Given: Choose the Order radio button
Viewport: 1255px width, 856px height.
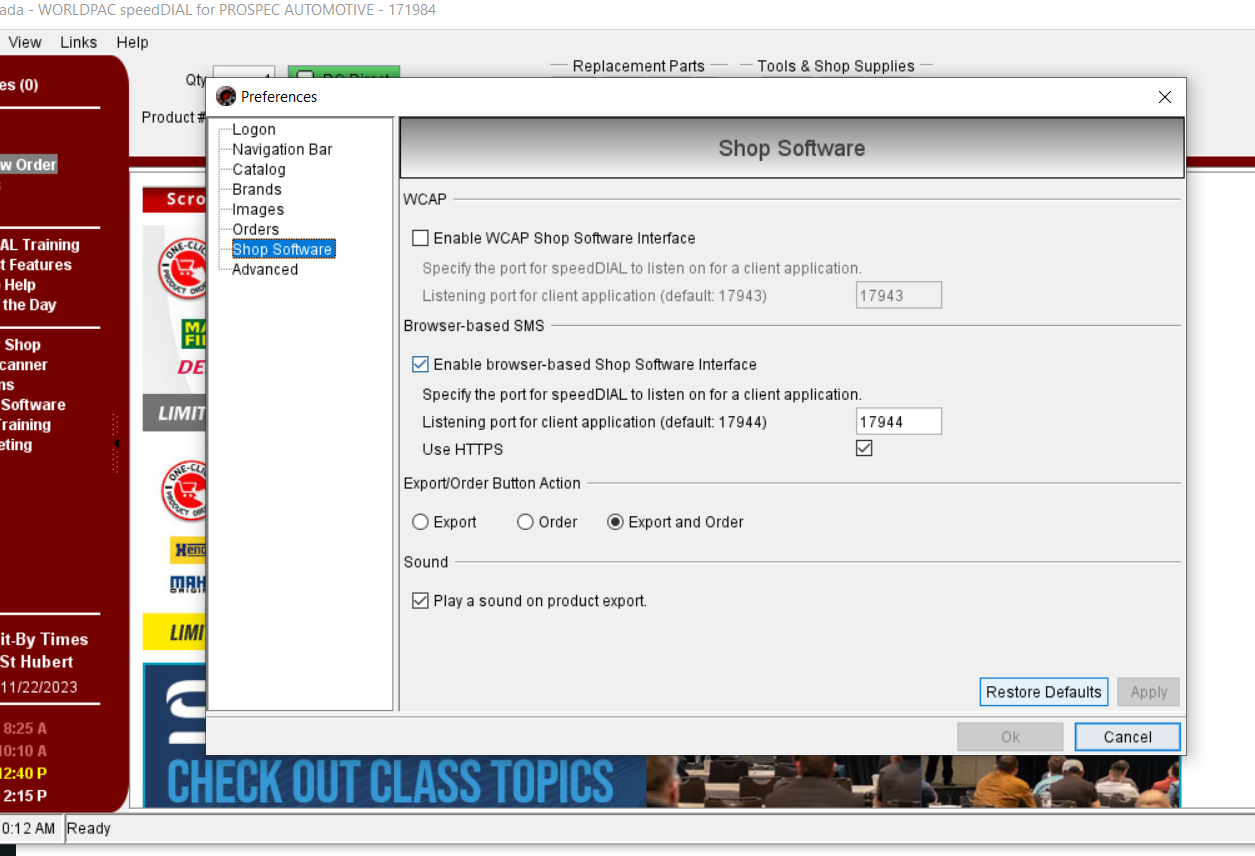Looking at the screenshot, I should (526, 522).
